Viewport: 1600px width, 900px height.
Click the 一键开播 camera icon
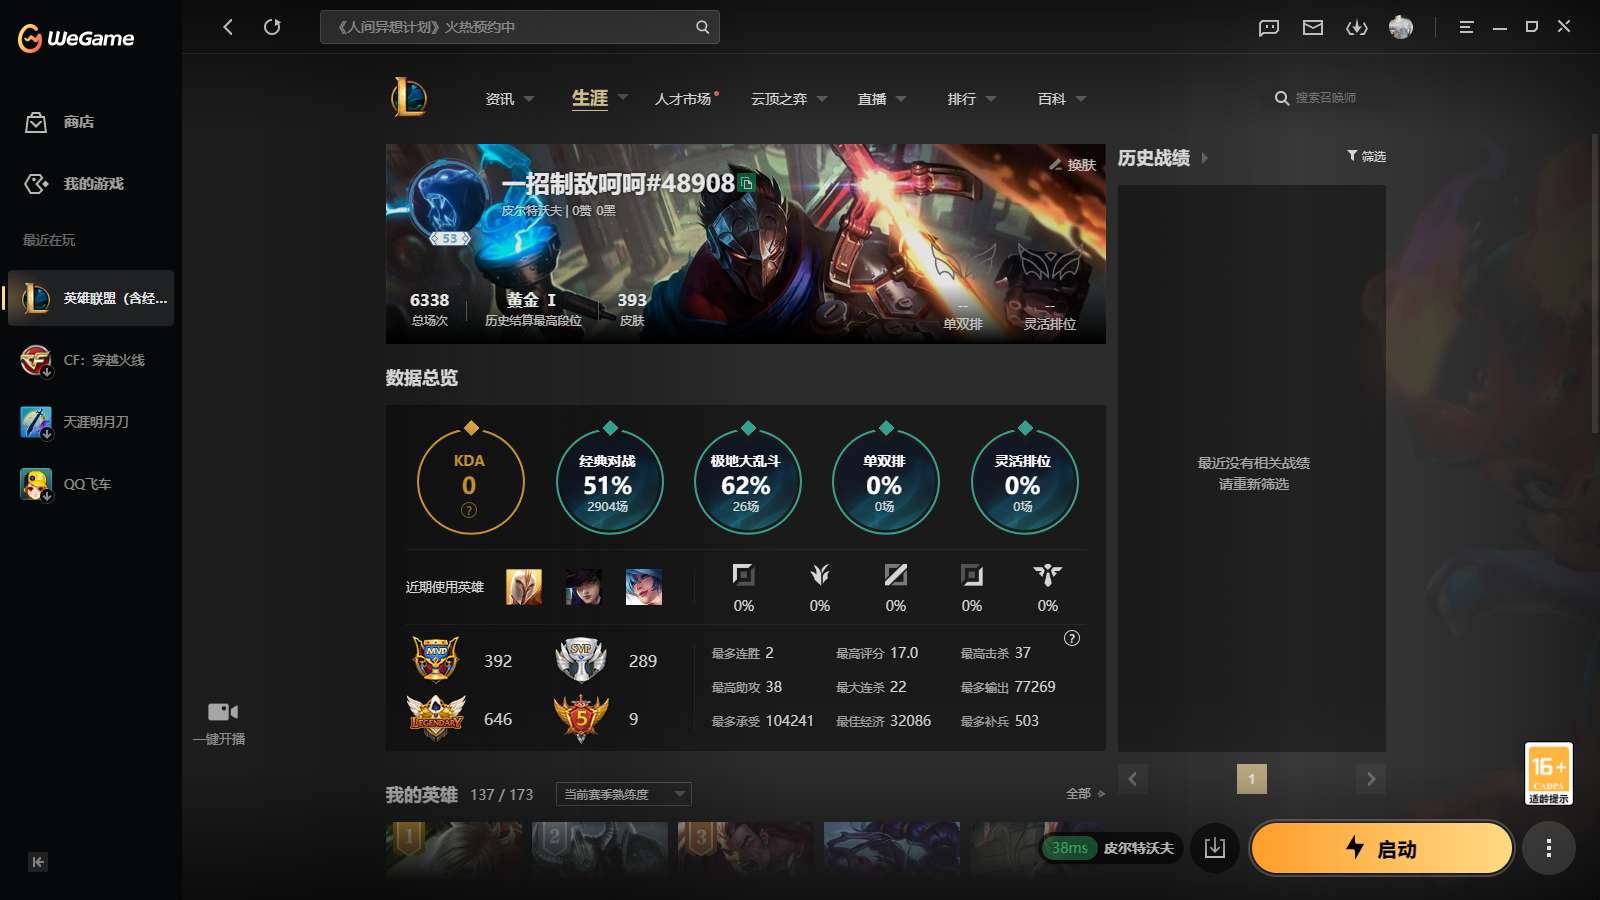(222, 712)
